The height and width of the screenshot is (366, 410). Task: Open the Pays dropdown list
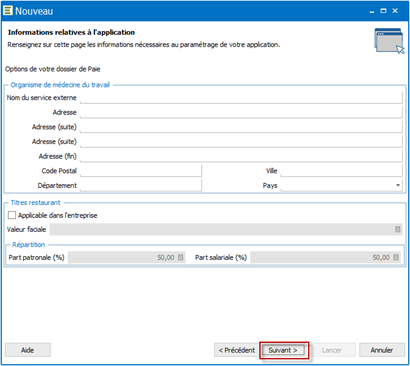[398, 185]
